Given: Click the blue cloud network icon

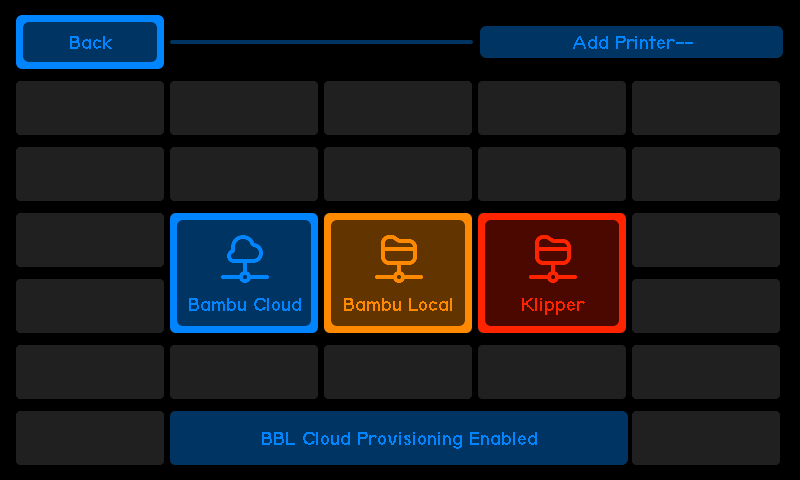Looking at the screenshot, I should click(245, 259).
